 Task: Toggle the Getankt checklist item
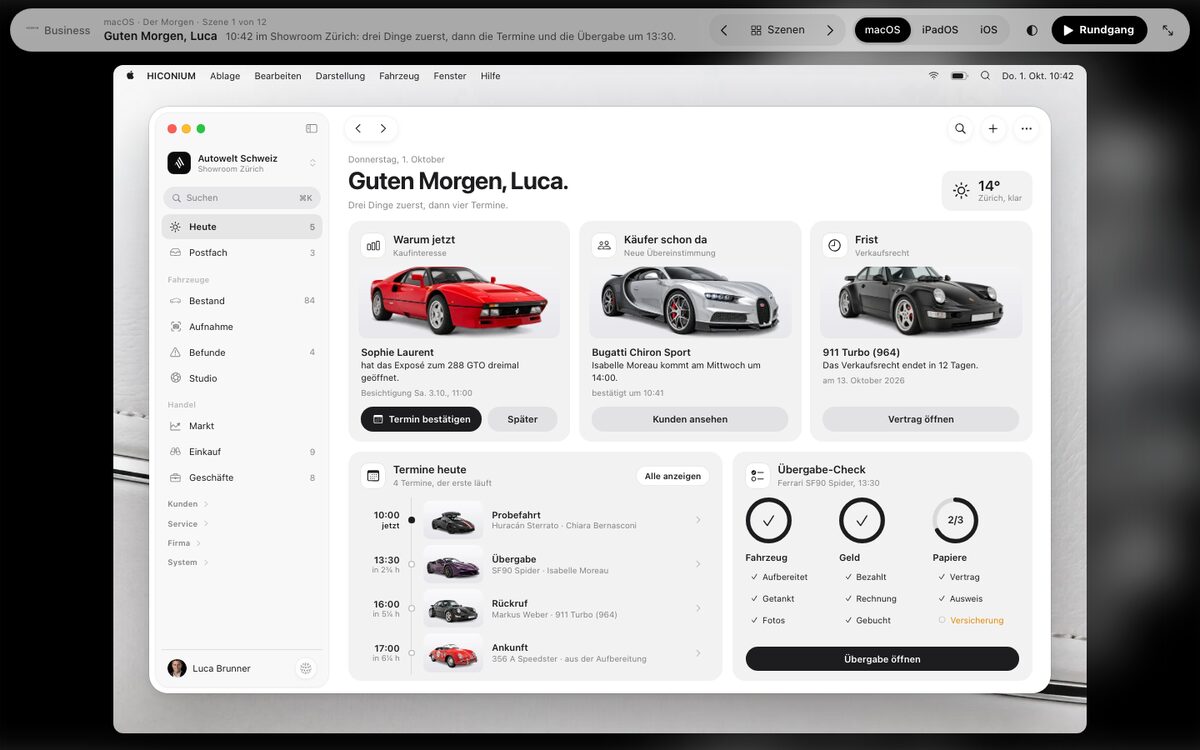coord(773,599)
